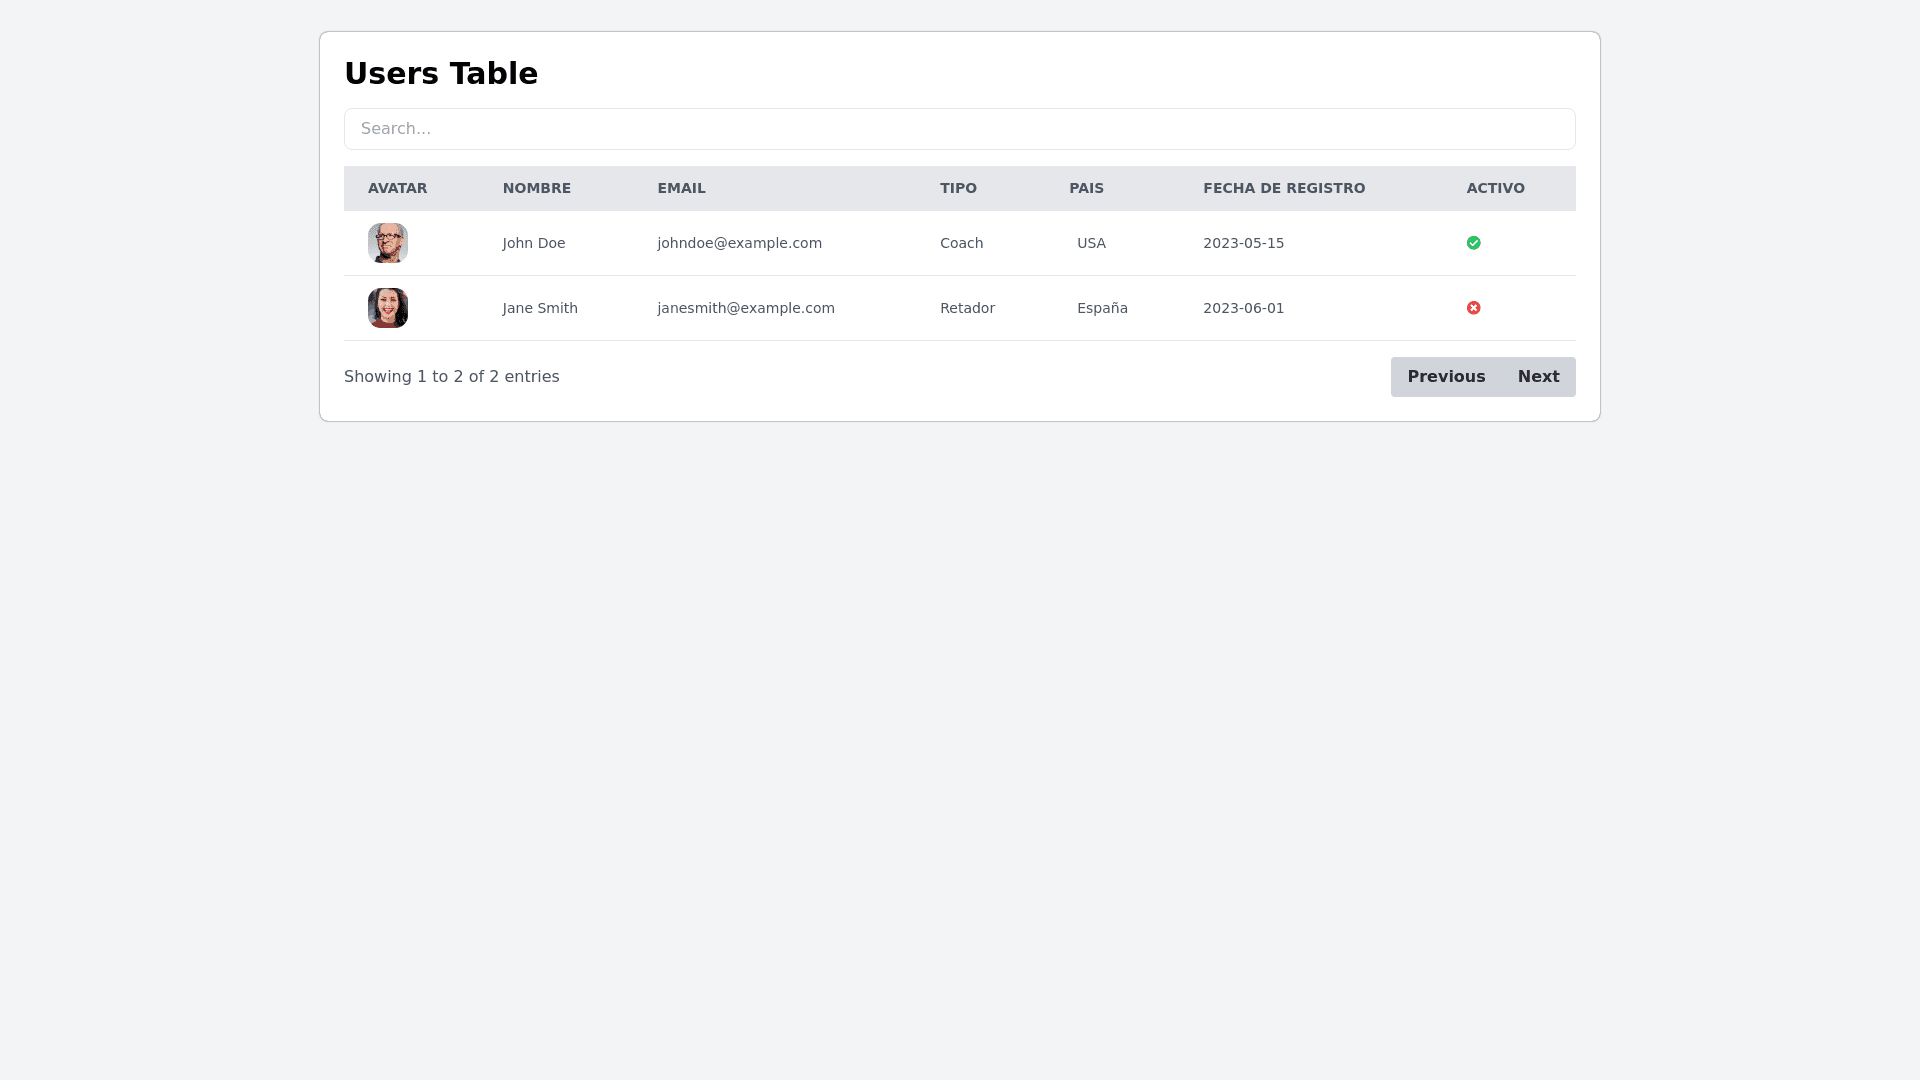The image size is (1920, 1080).
Task: Click Jane Smith's avatar image
Action: (x=387, y=308)
